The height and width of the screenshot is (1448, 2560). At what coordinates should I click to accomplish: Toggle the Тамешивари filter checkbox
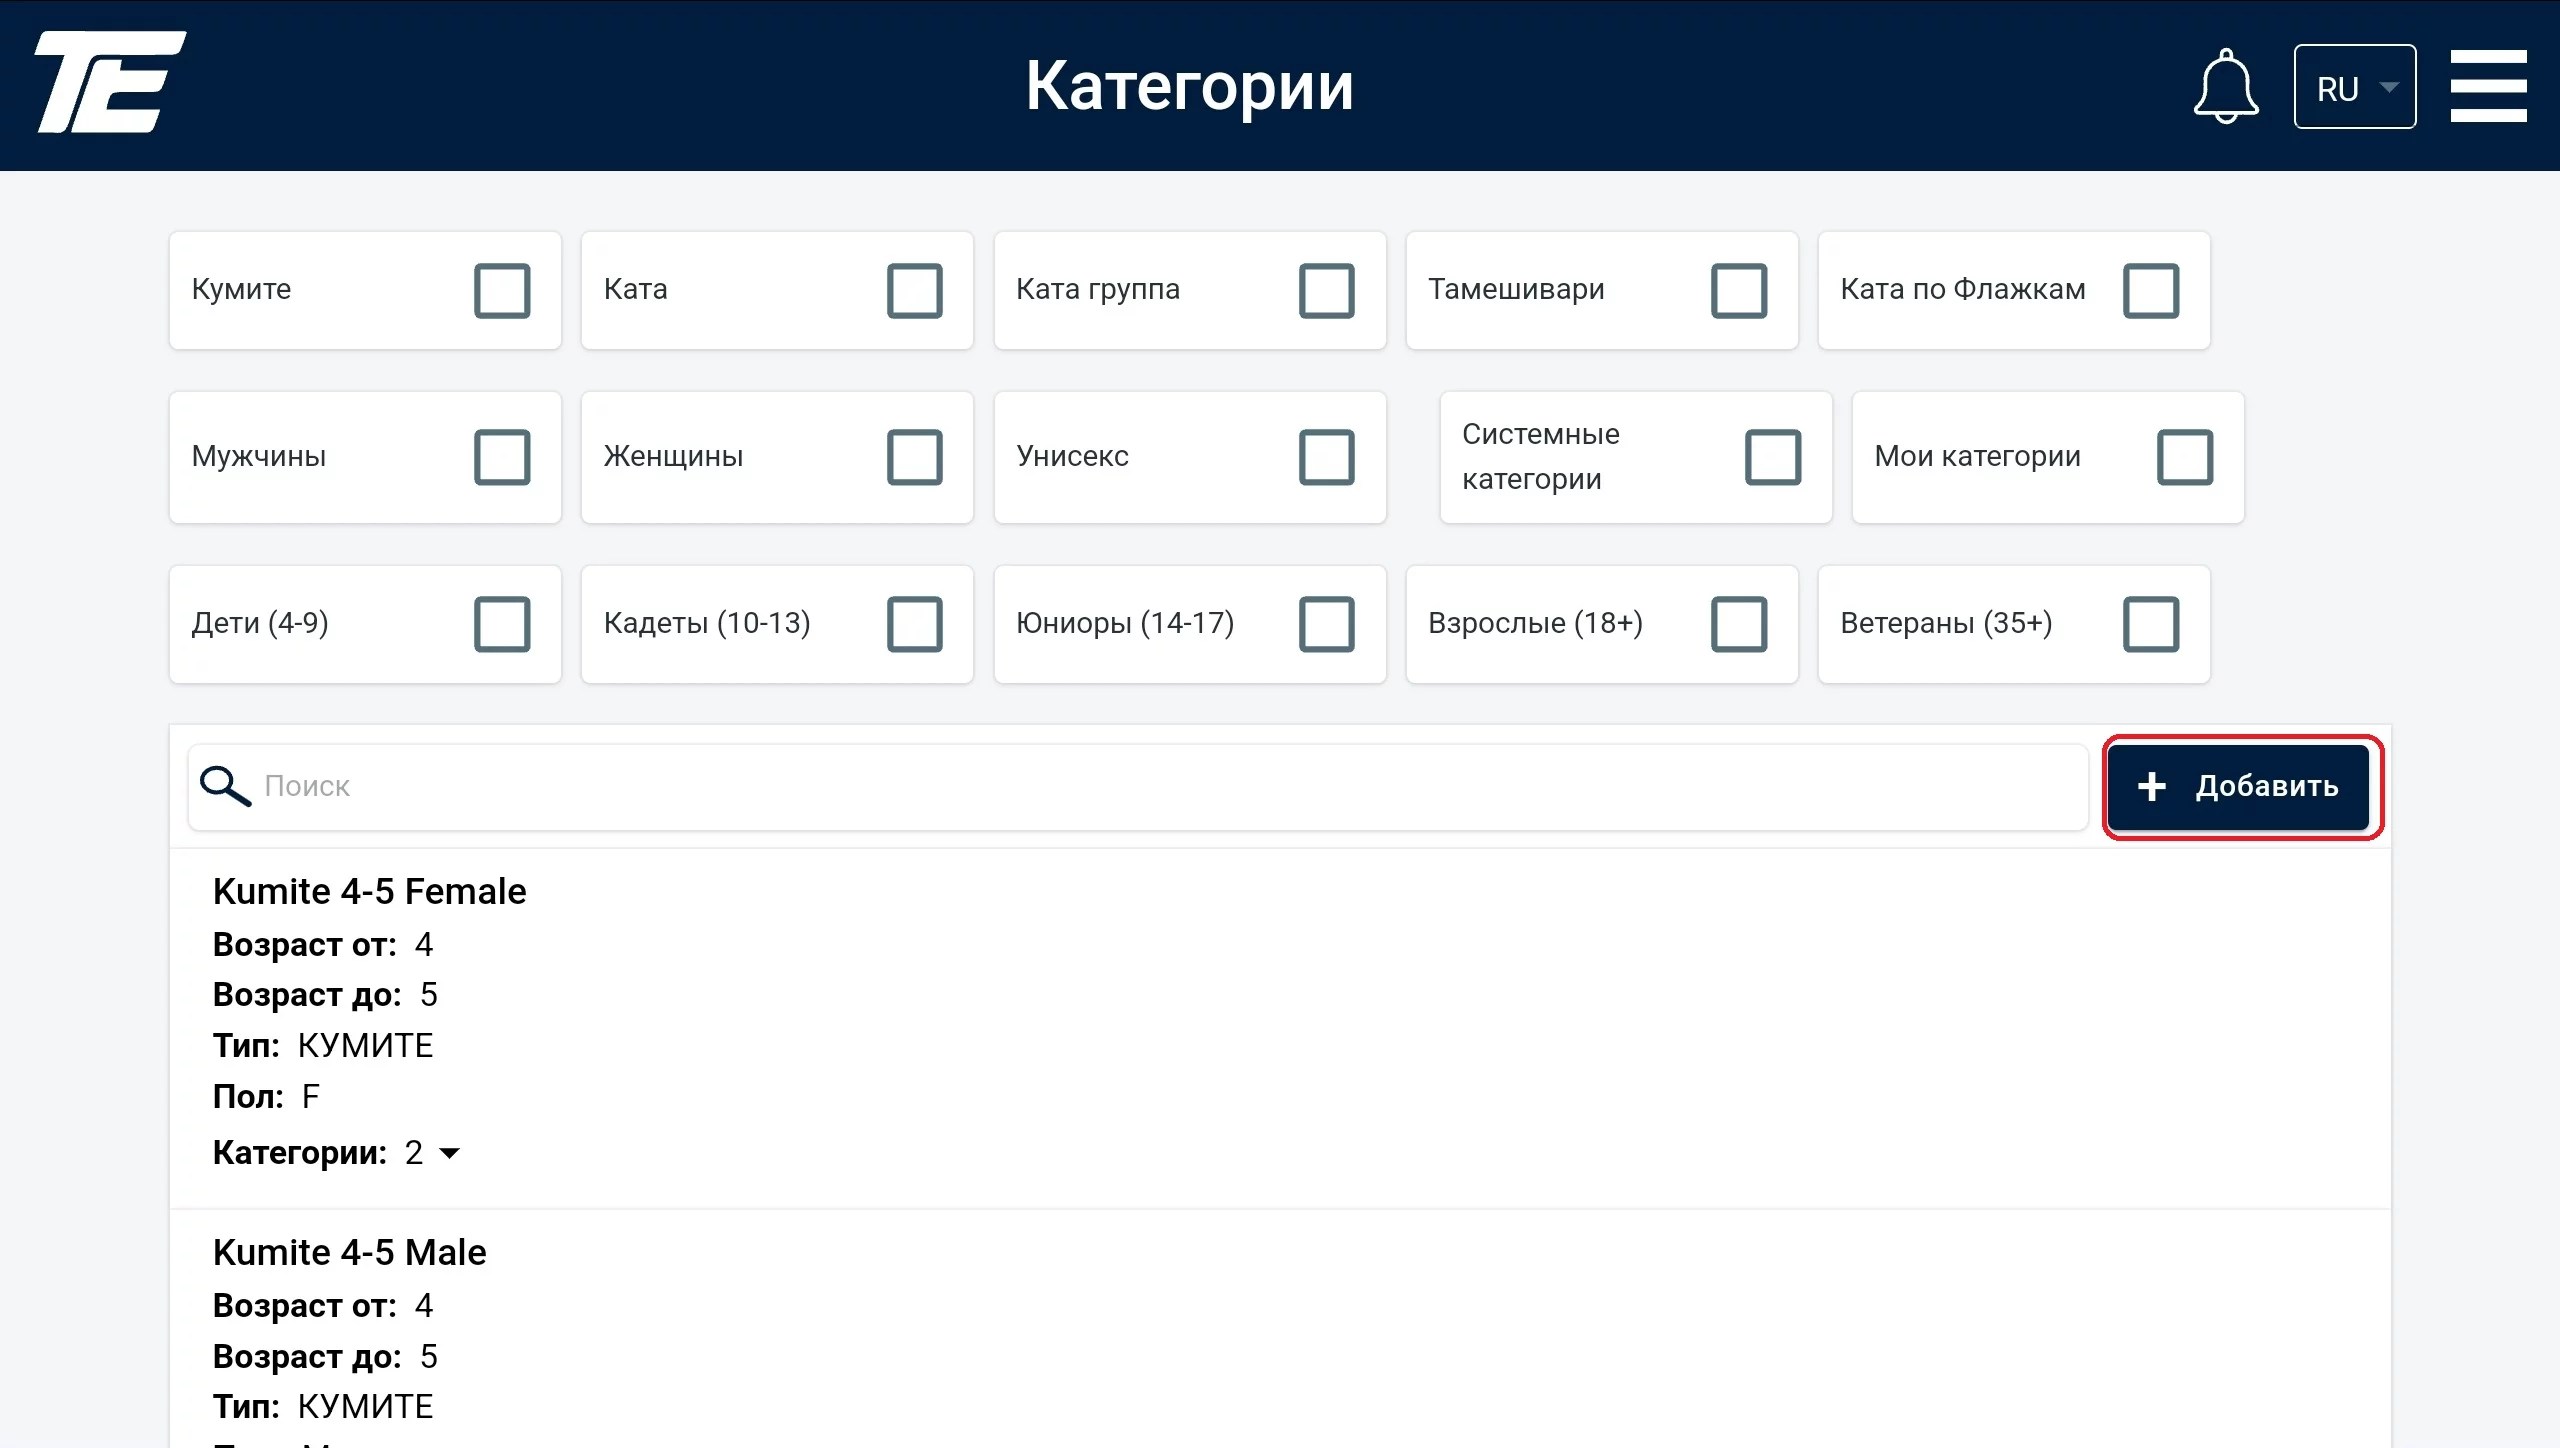click(1739, 291)
